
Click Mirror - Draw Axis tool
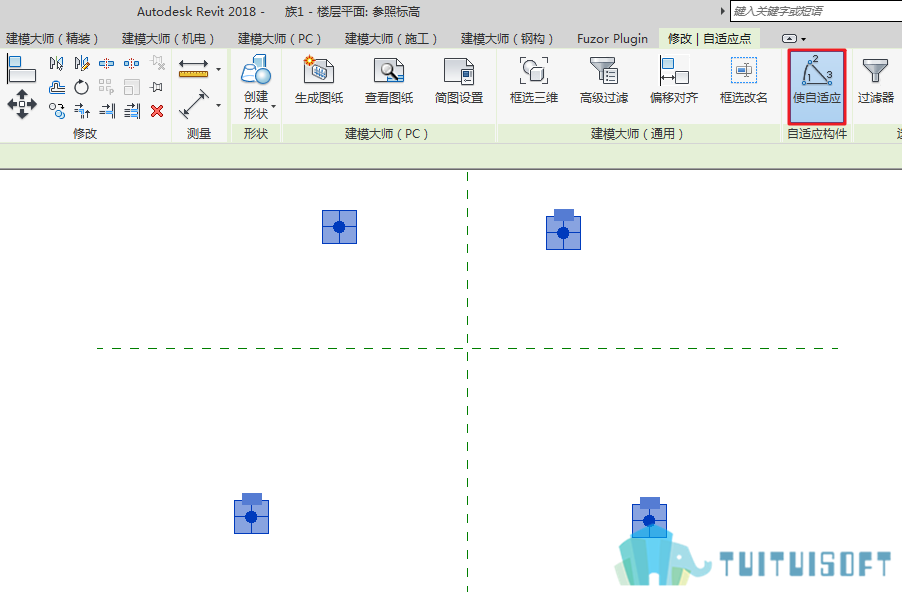(x=82, y=63)
